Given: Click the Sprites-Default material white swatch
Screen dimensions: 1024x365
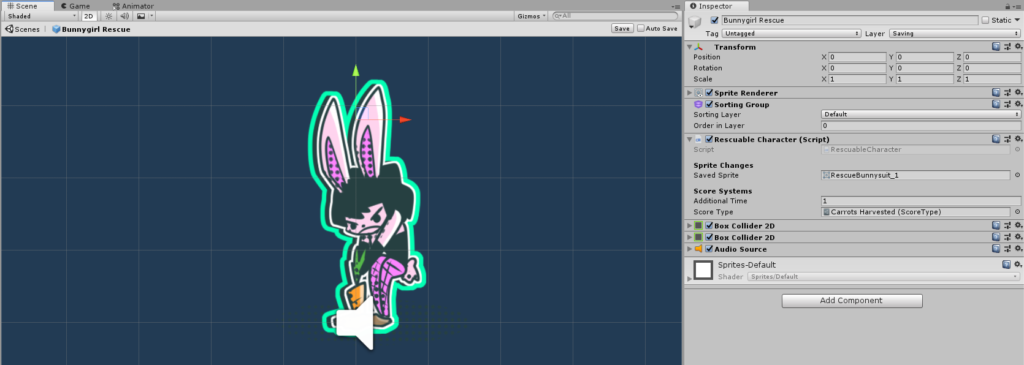Looking at the screenshot, I should pyautogui.click(x=703, y=270).
